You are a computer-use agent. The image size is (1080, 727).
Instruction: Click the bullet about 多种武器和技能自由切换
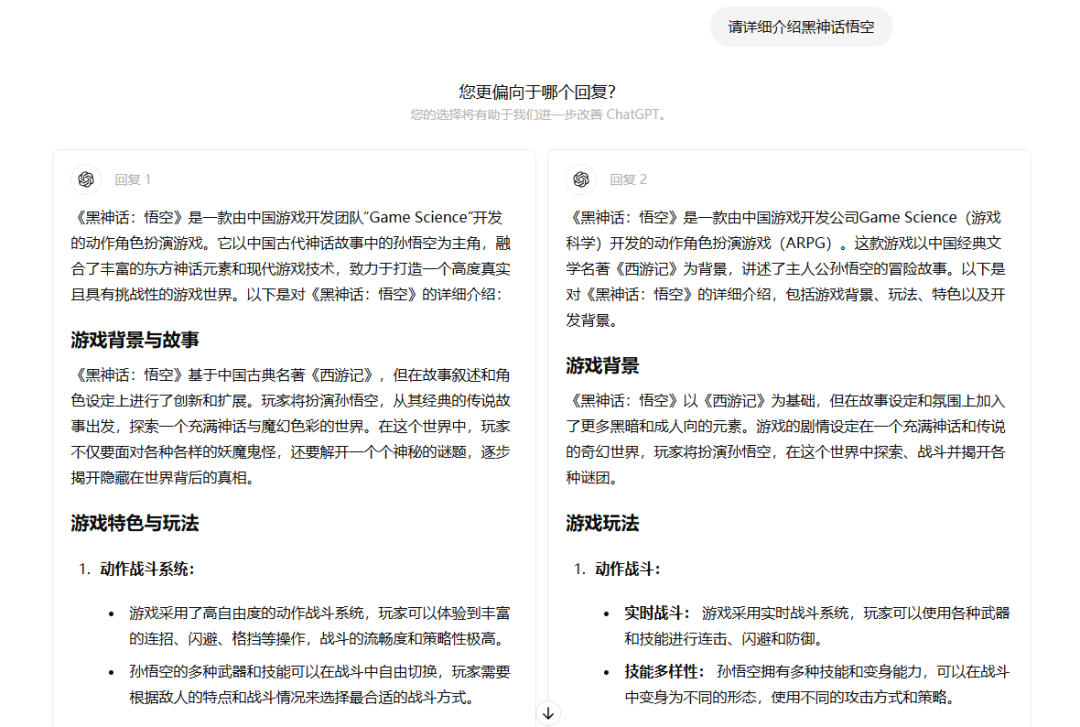(319, 684)
